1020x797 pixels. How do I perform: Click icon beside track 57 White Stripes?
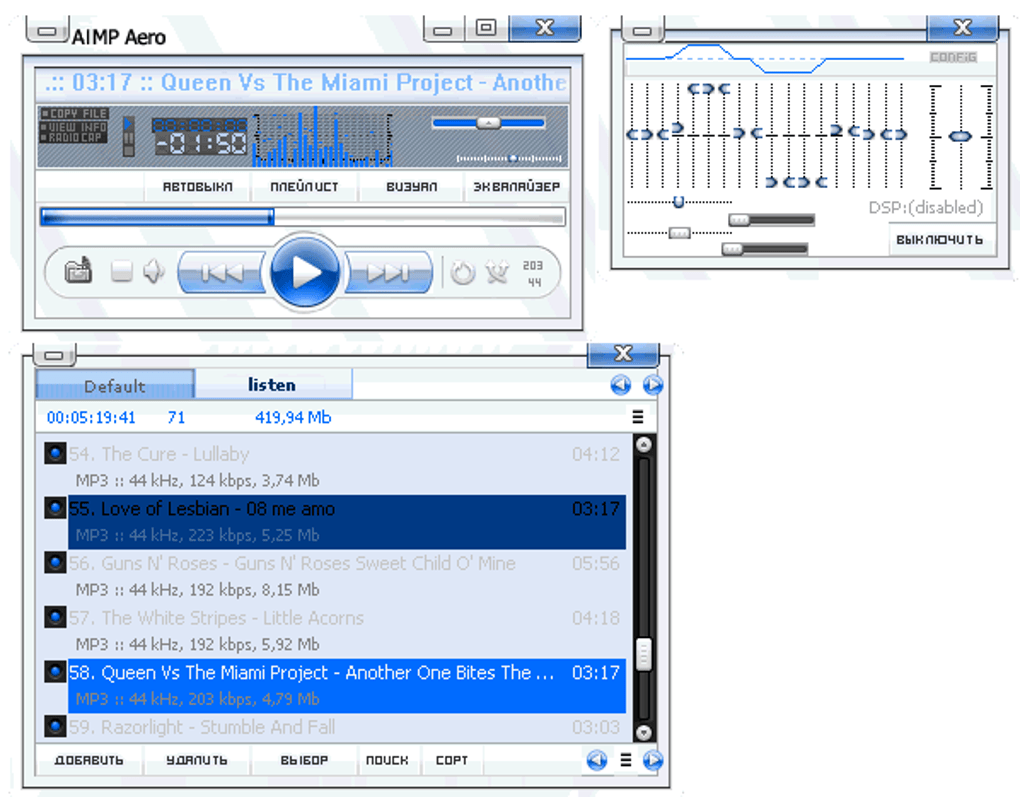[55, 617]
